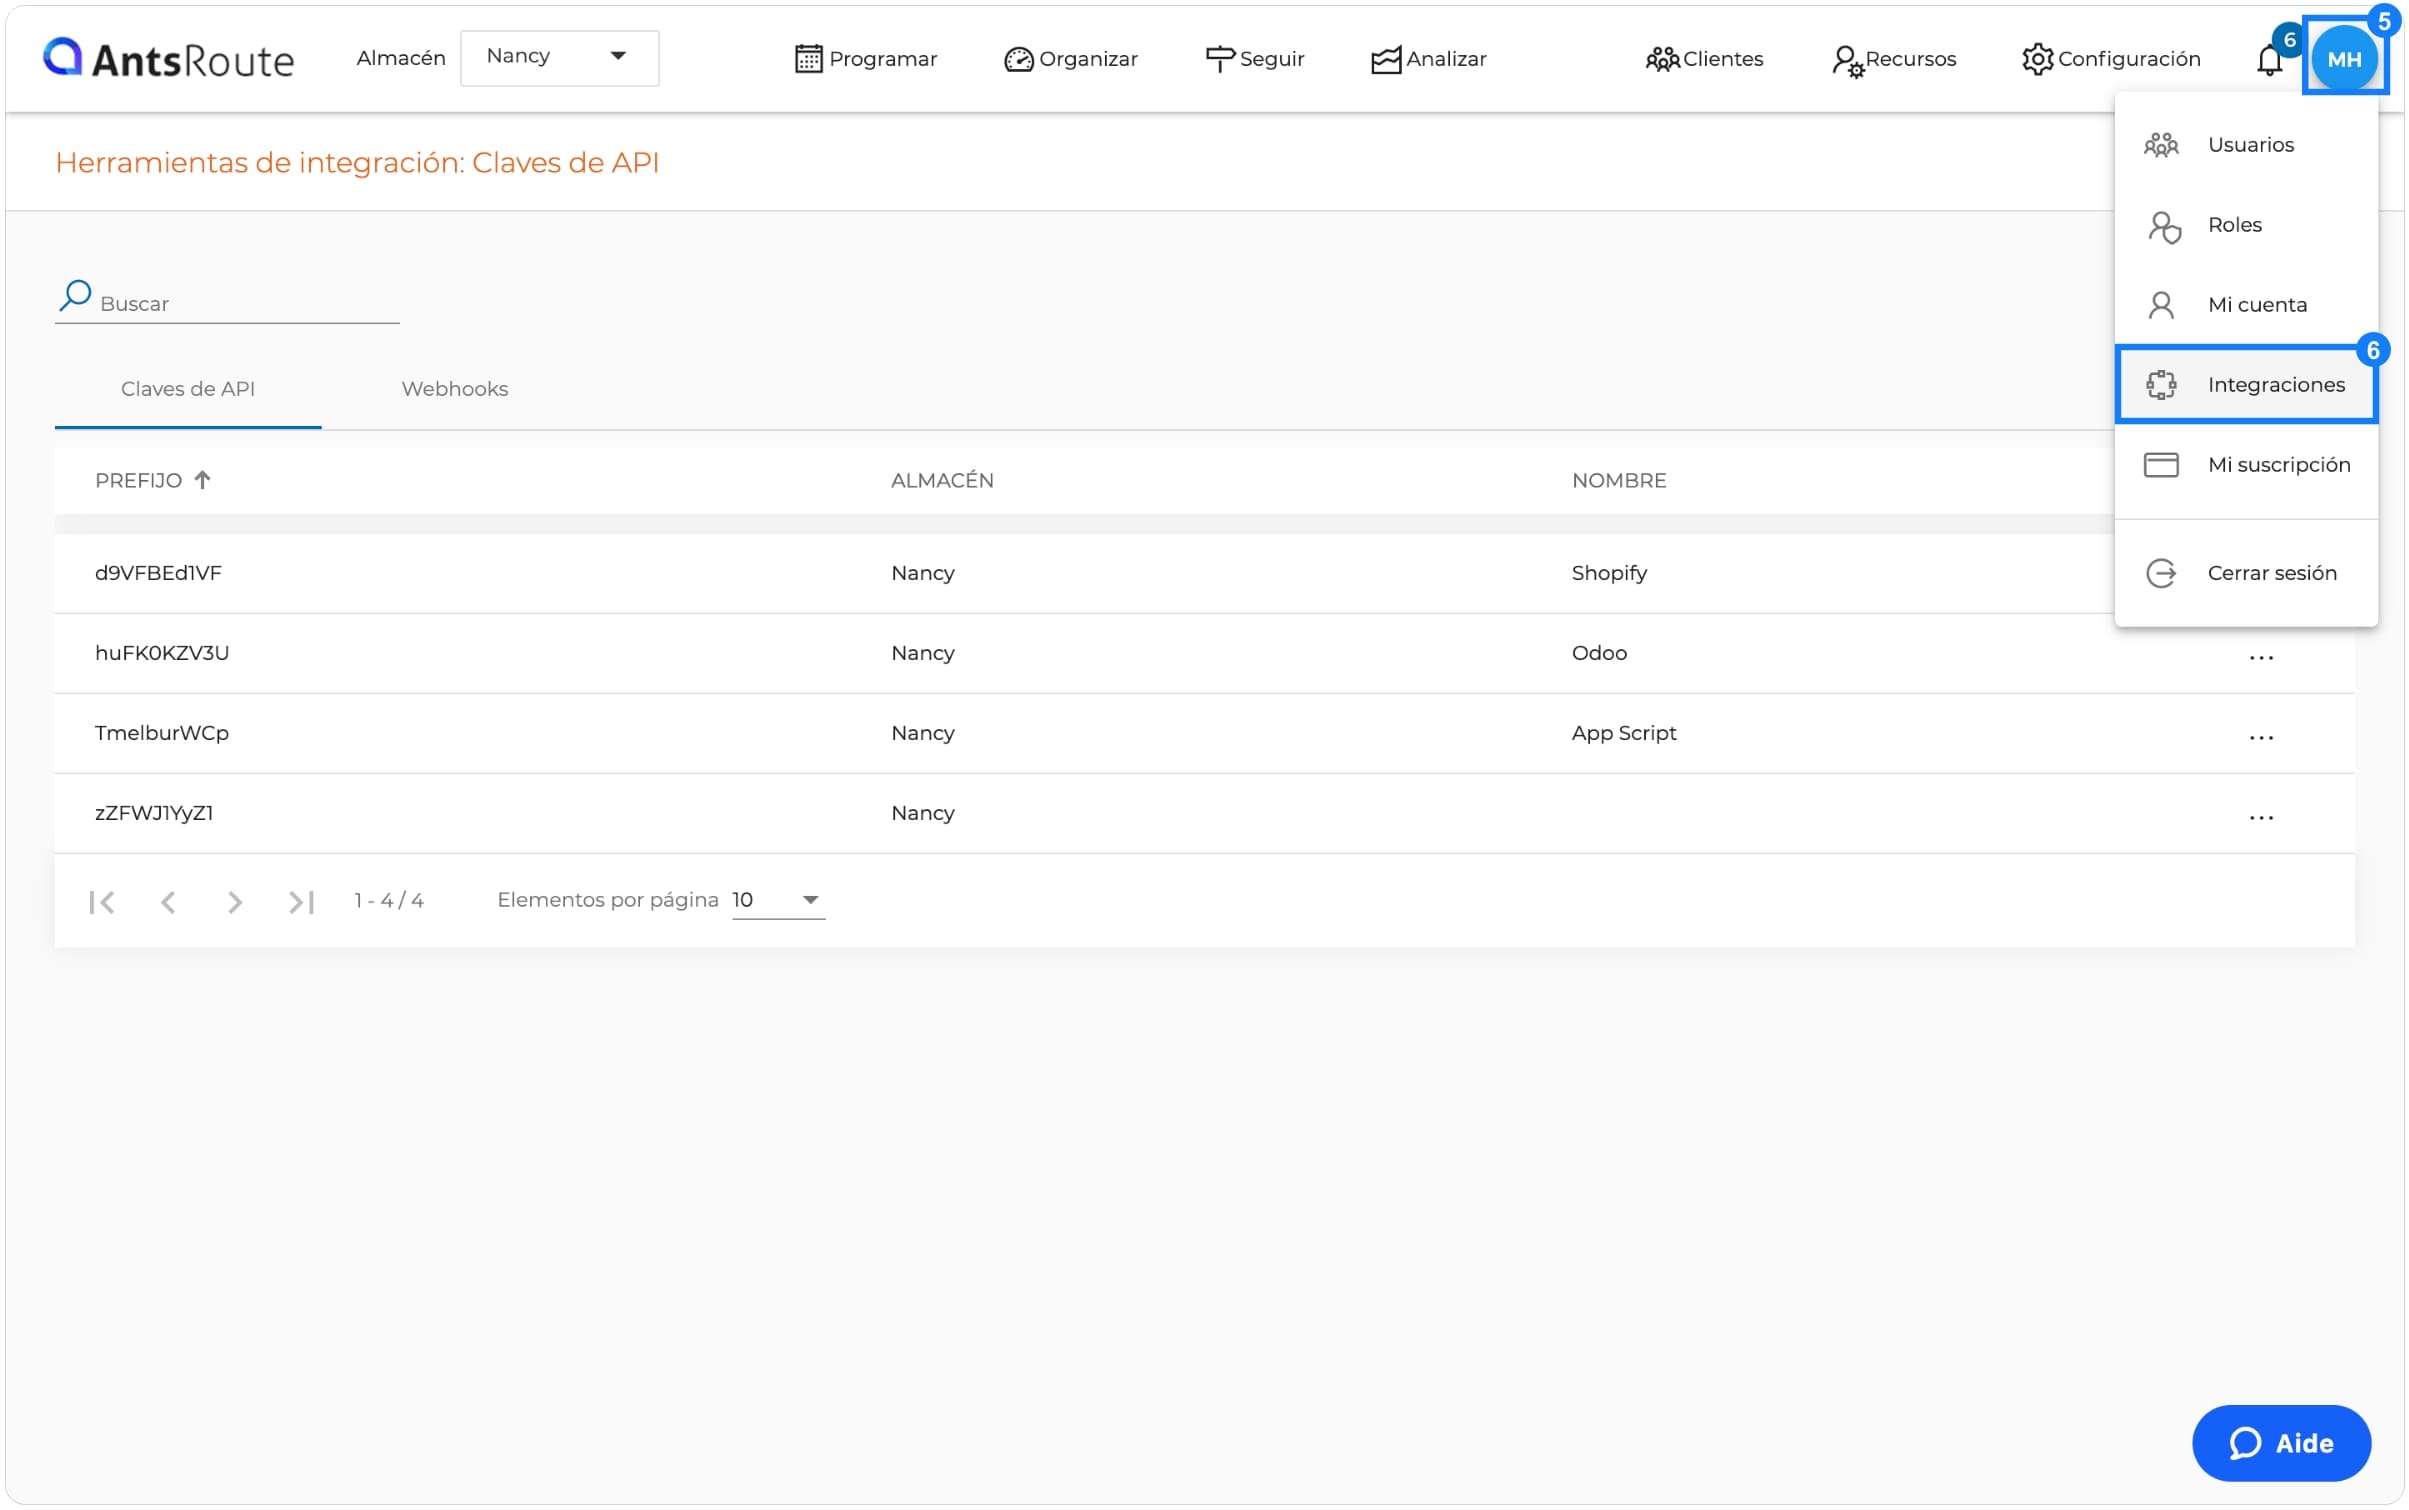Click Cerrar sesión to log out

click(2245, 572)
